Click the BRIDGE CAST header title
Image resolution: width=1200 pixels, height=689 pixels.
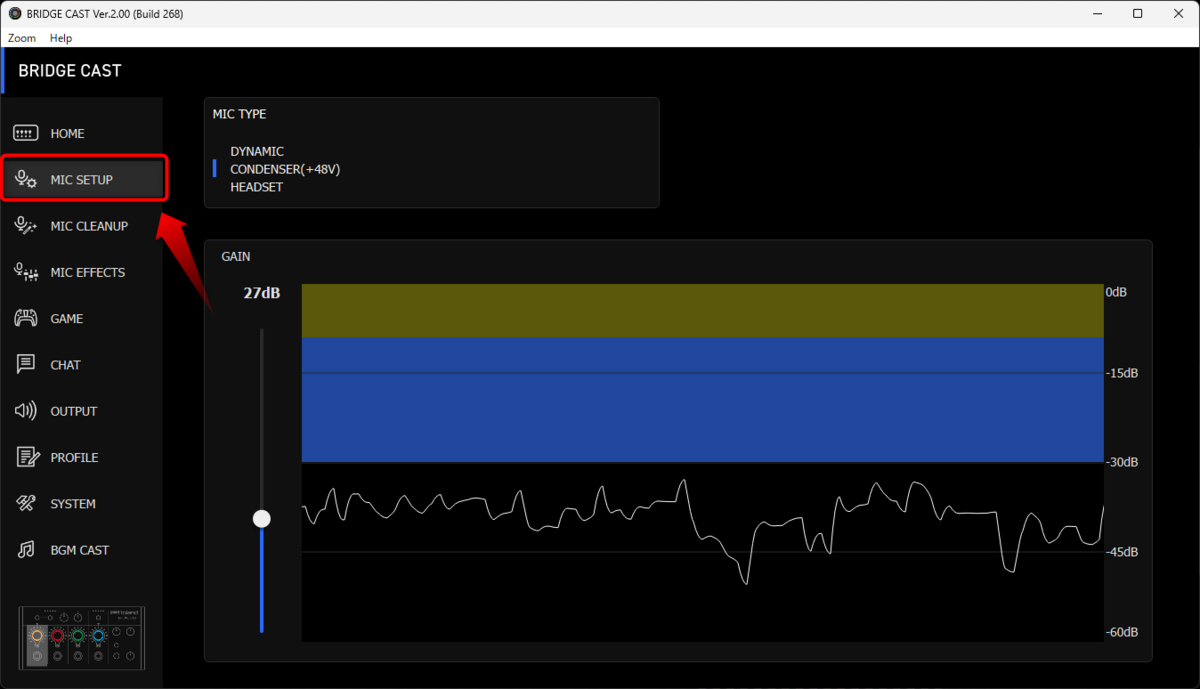pyautogui.click(x=70, y=71)
